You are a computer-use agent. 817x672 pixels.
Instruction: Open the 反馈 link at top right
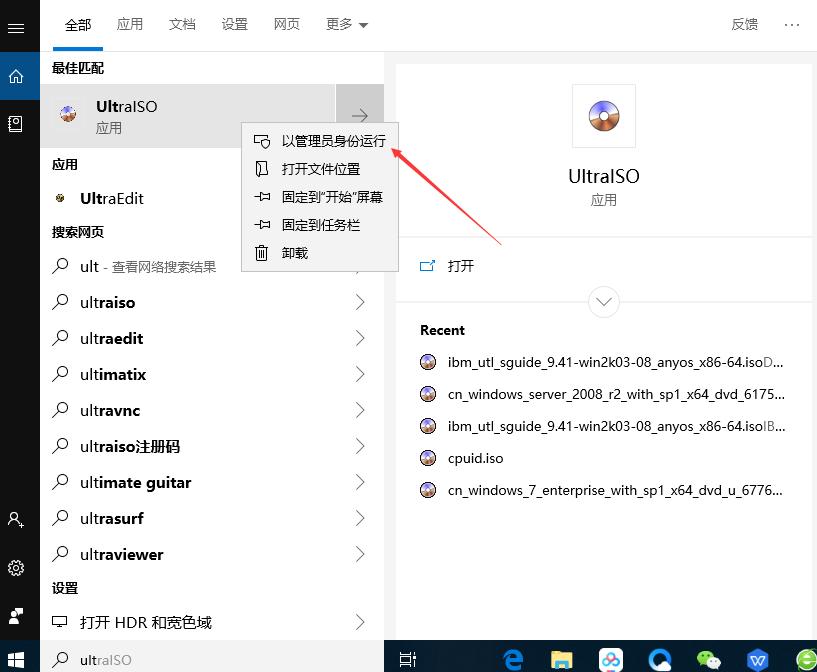744,24
